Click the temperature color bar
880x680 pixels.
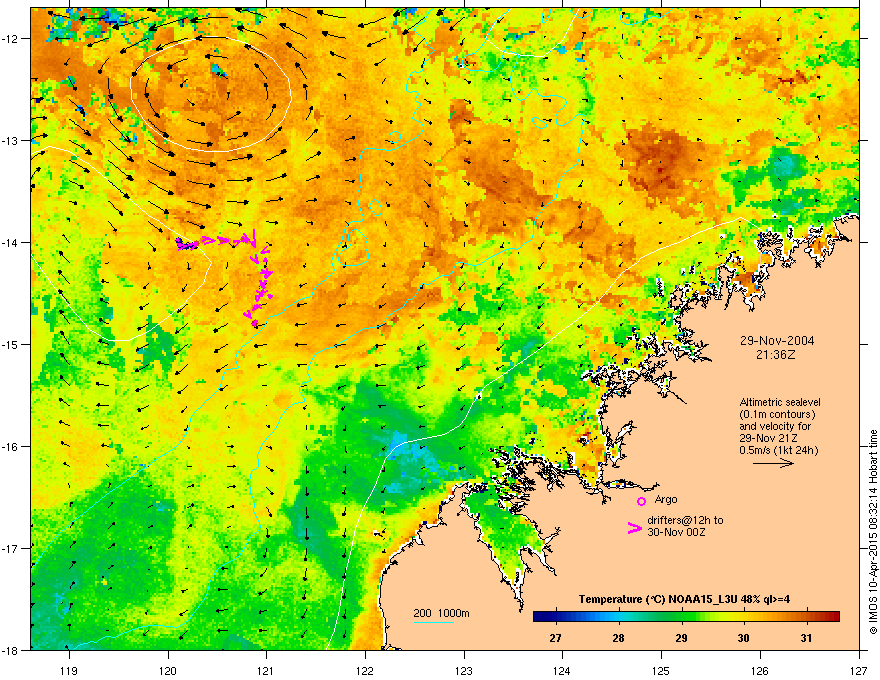click(x=686, y=616)
